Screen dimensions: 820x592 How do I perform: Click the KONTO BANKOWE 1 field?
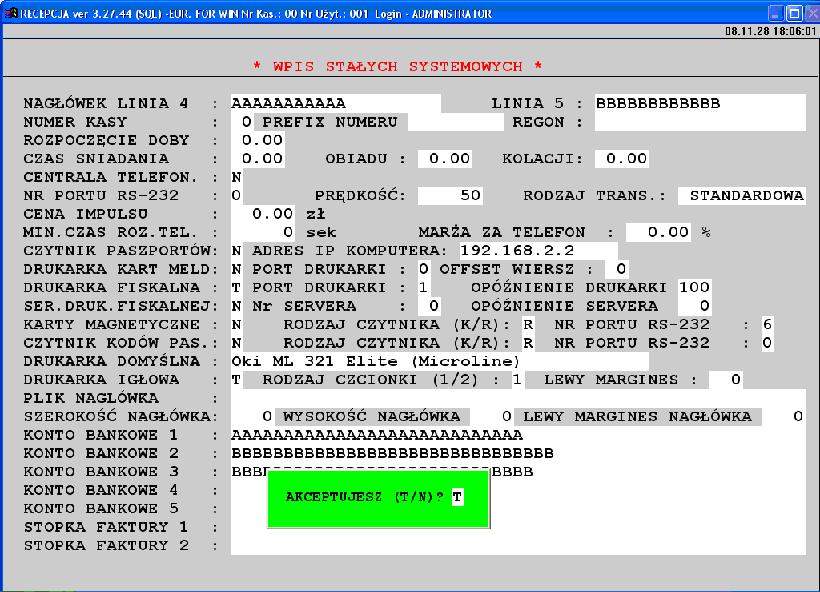pos(517,434)
